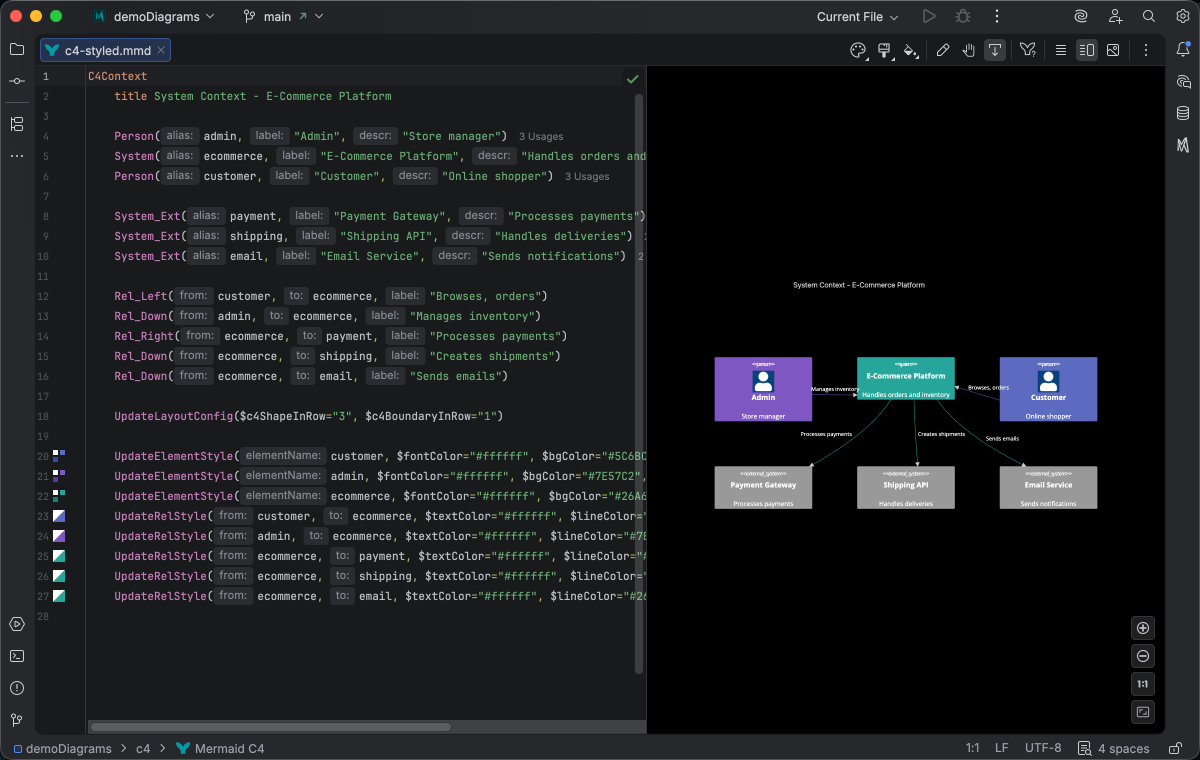Open the Mermaid tool window on right sidebar
1200x760 pixels.
click(1183, 146)
